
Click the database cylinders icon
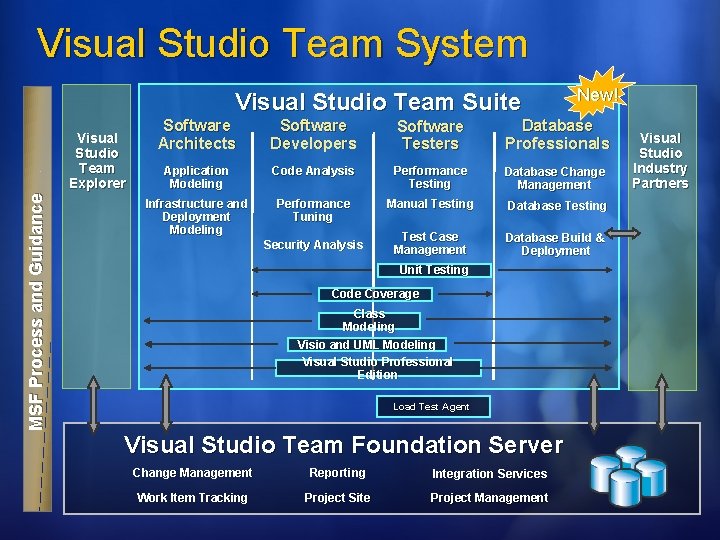pyautogui.click(x=628, y=475)
